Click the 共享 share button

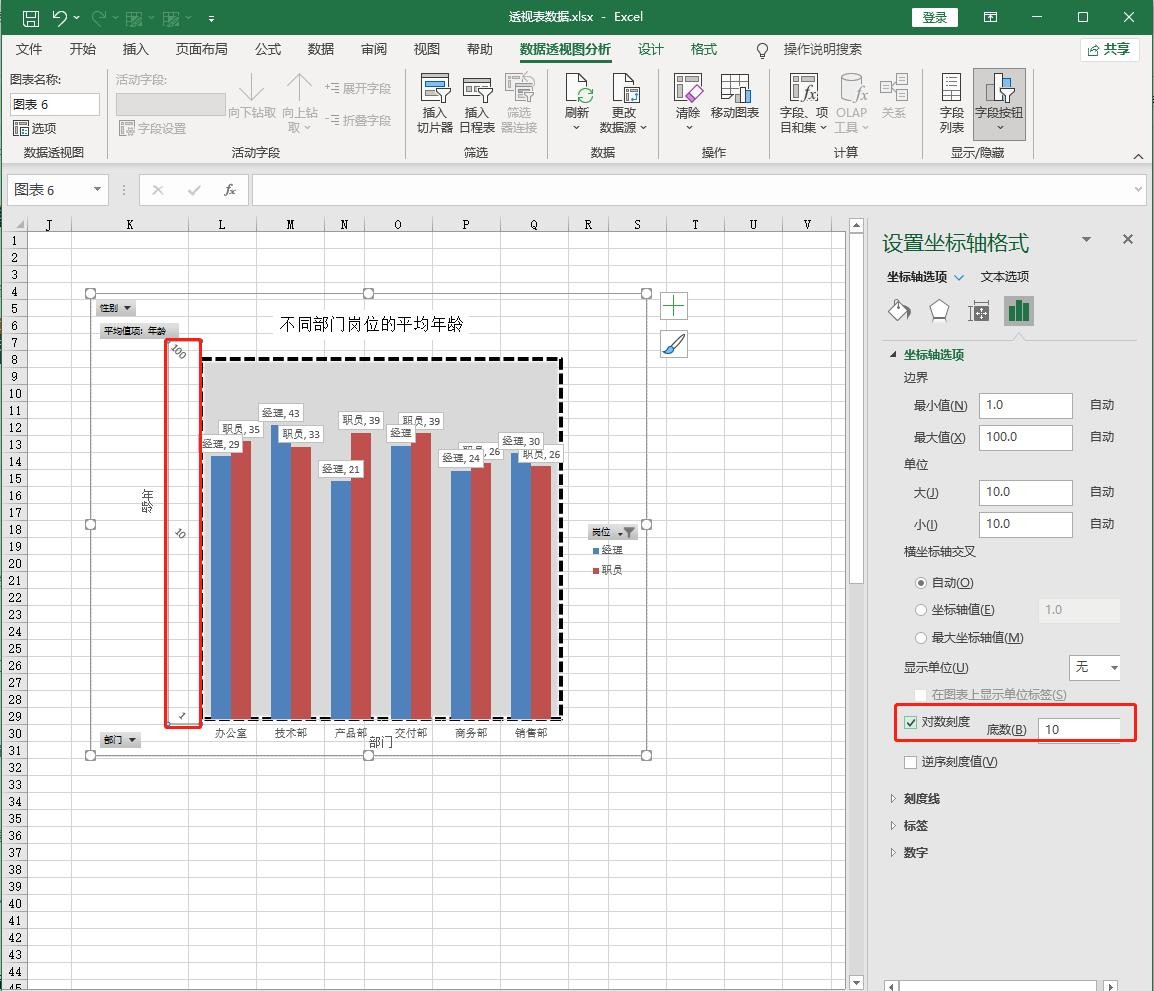[1109, 49]
